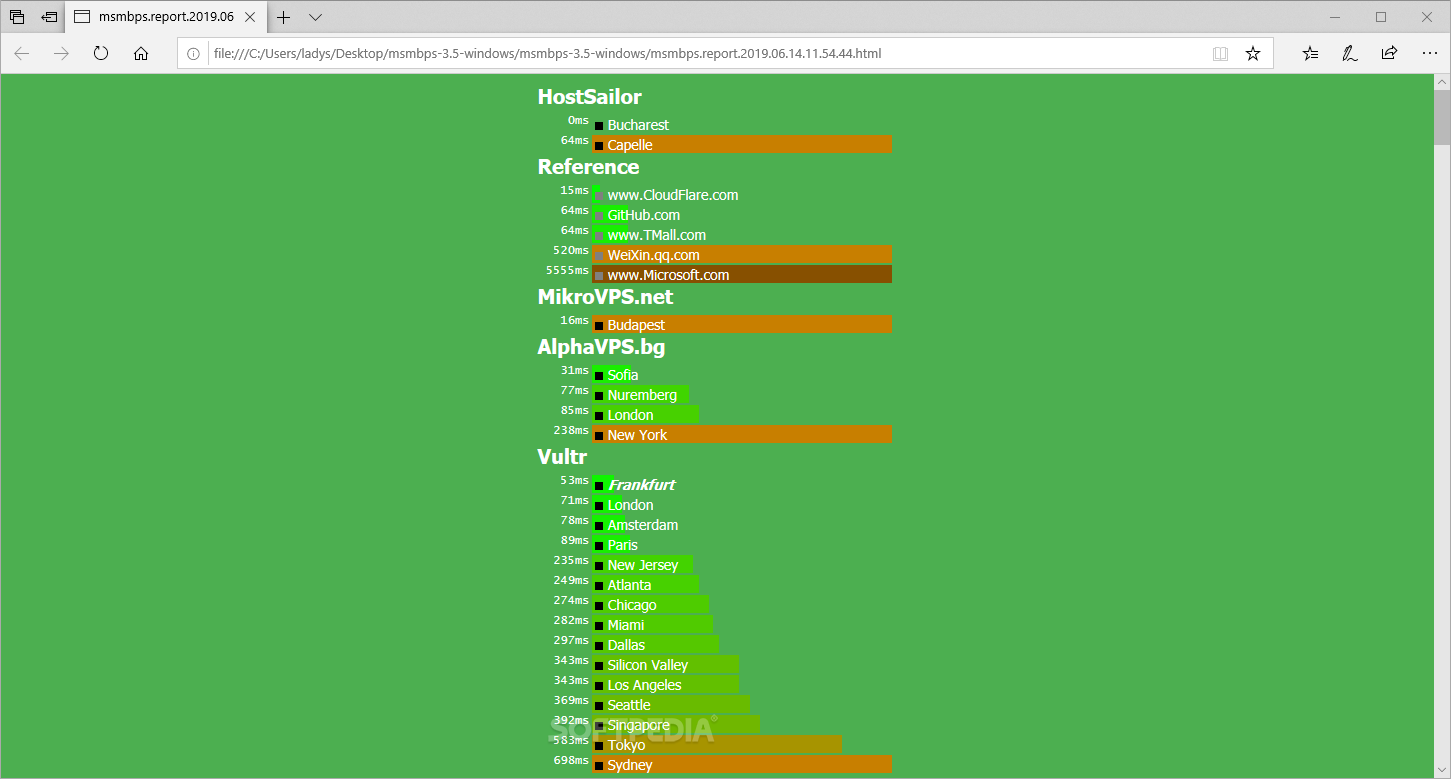
Task: Add notes with the pen icon
Action: pyautogui.click(x=1350, y=54)
